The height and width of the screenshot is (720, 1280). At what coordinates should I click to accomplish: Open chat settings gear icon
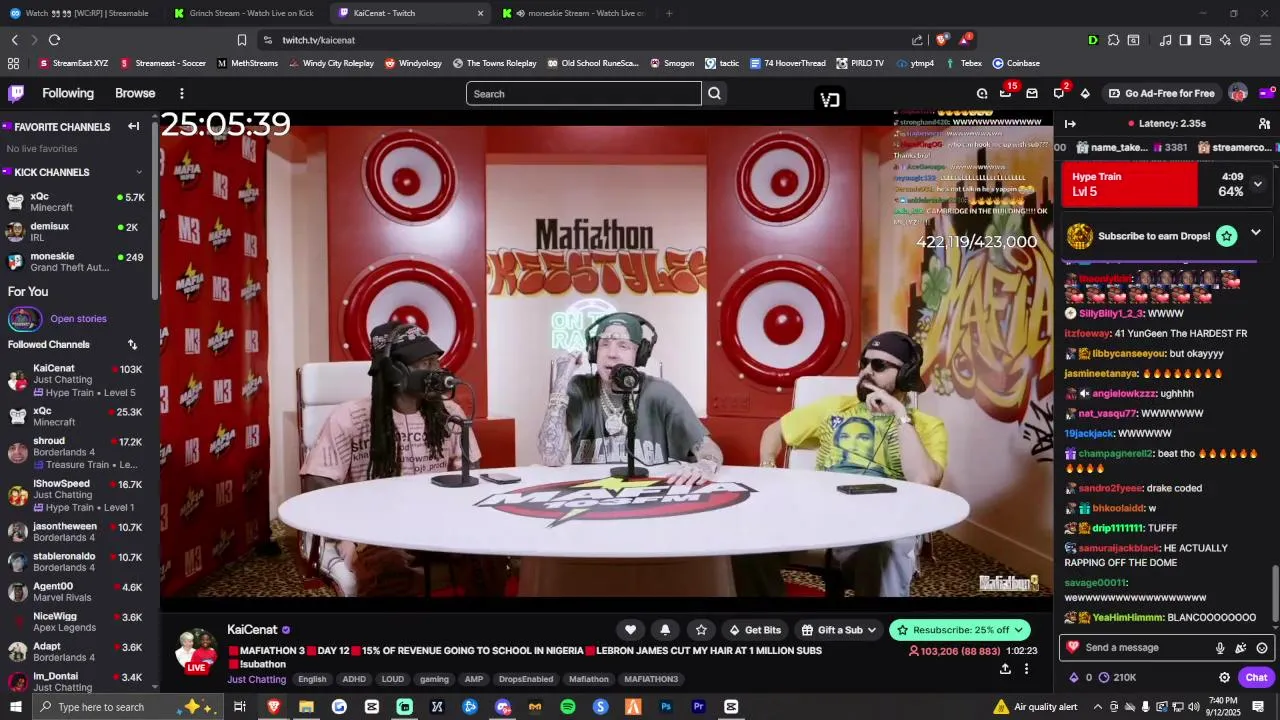[x=1224, y=677]
